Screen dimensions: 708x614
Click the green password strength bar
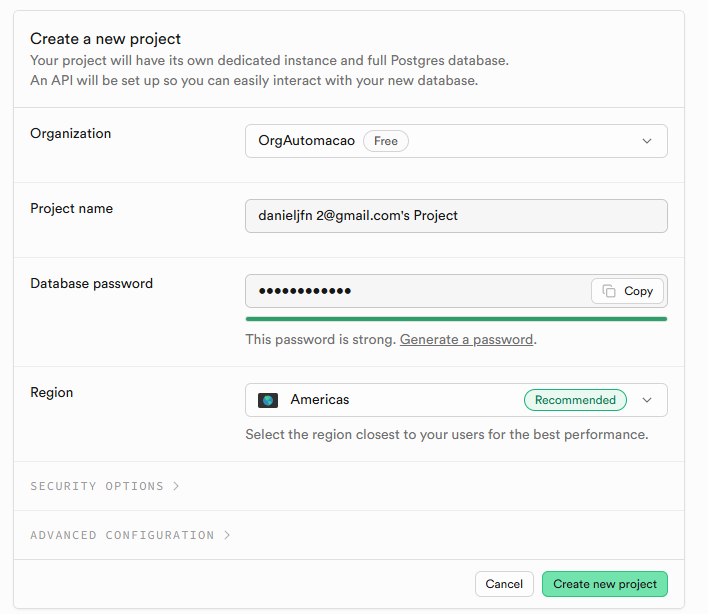tap(456, 319)
